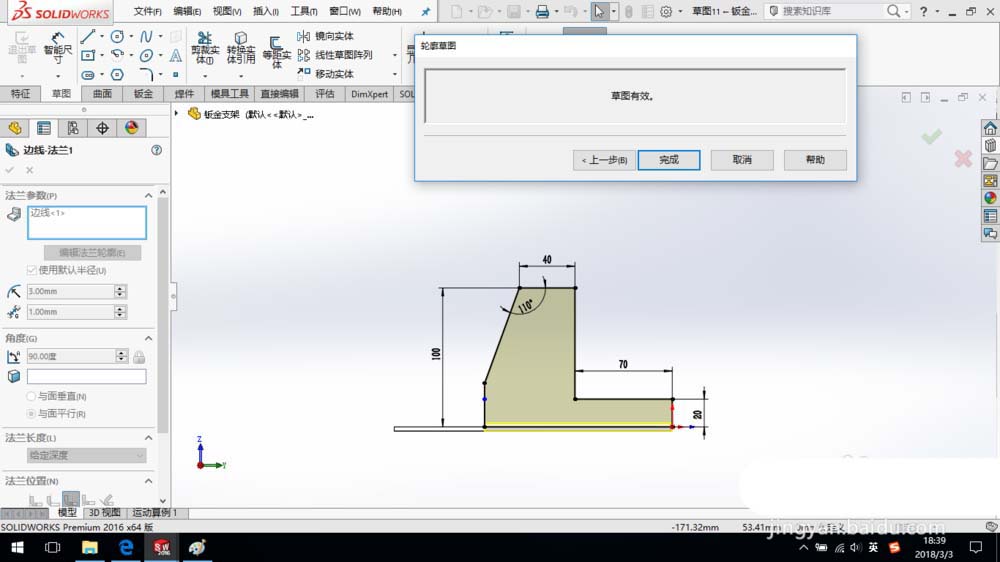The width and height of the screenshot is (1000, 562).
Task: Select the Ellipse sketch tool
Action: coord(146,55)
